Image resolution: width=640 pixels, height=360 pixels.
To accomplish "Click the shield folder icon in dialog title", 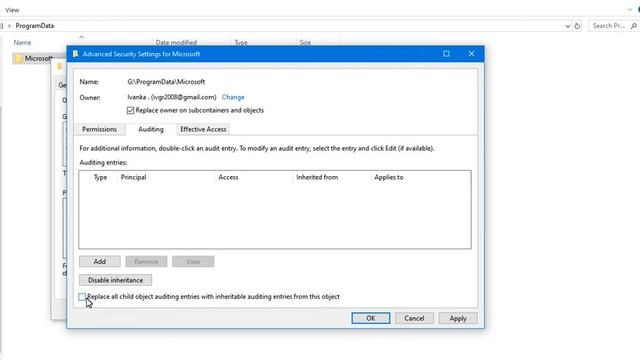I will pos(76,54).
